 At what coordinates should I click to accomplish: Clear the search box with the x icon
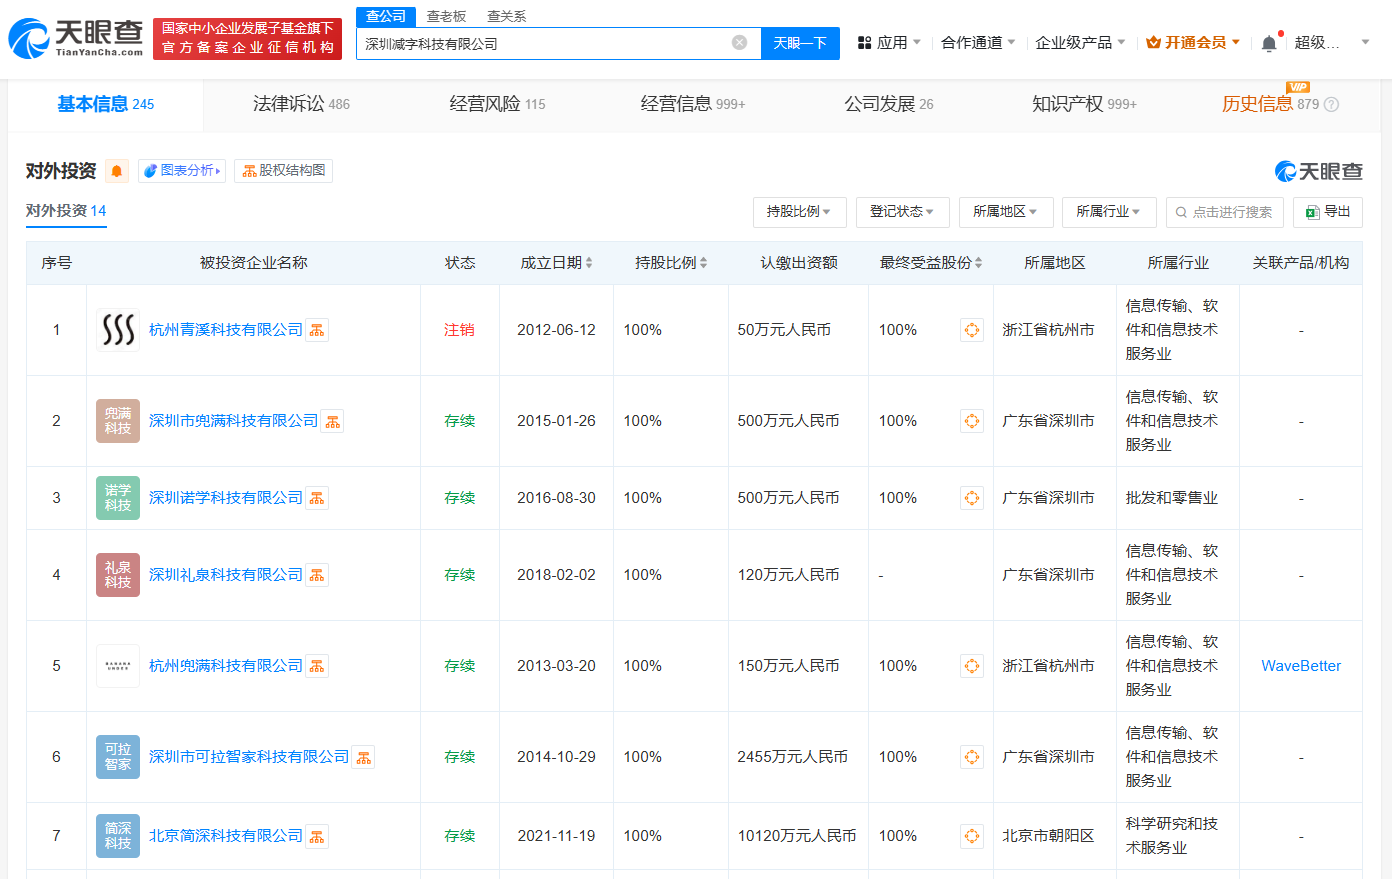[x=739, y=42]
